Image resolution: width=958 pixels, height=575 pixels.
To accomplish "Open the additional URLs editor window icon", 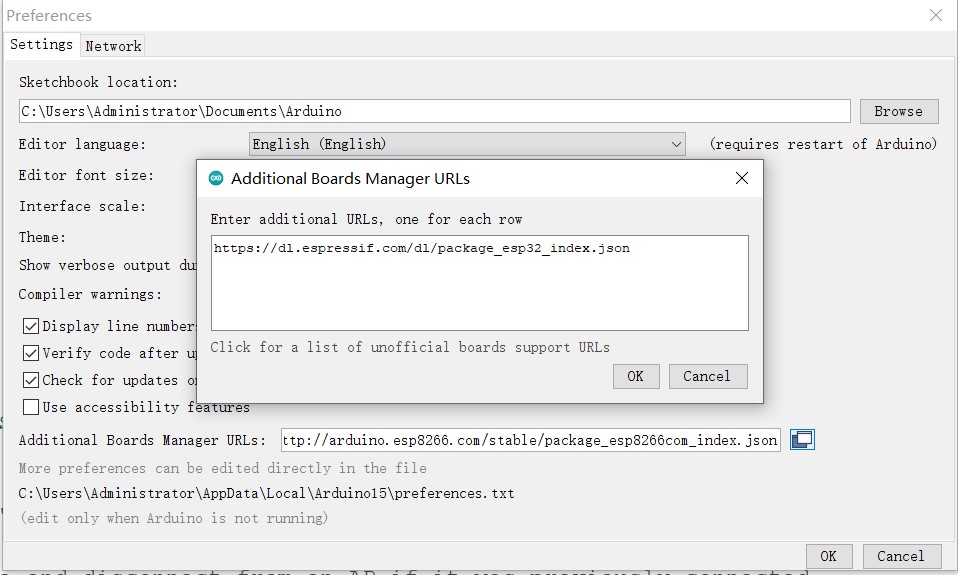I will click(802, 439).
